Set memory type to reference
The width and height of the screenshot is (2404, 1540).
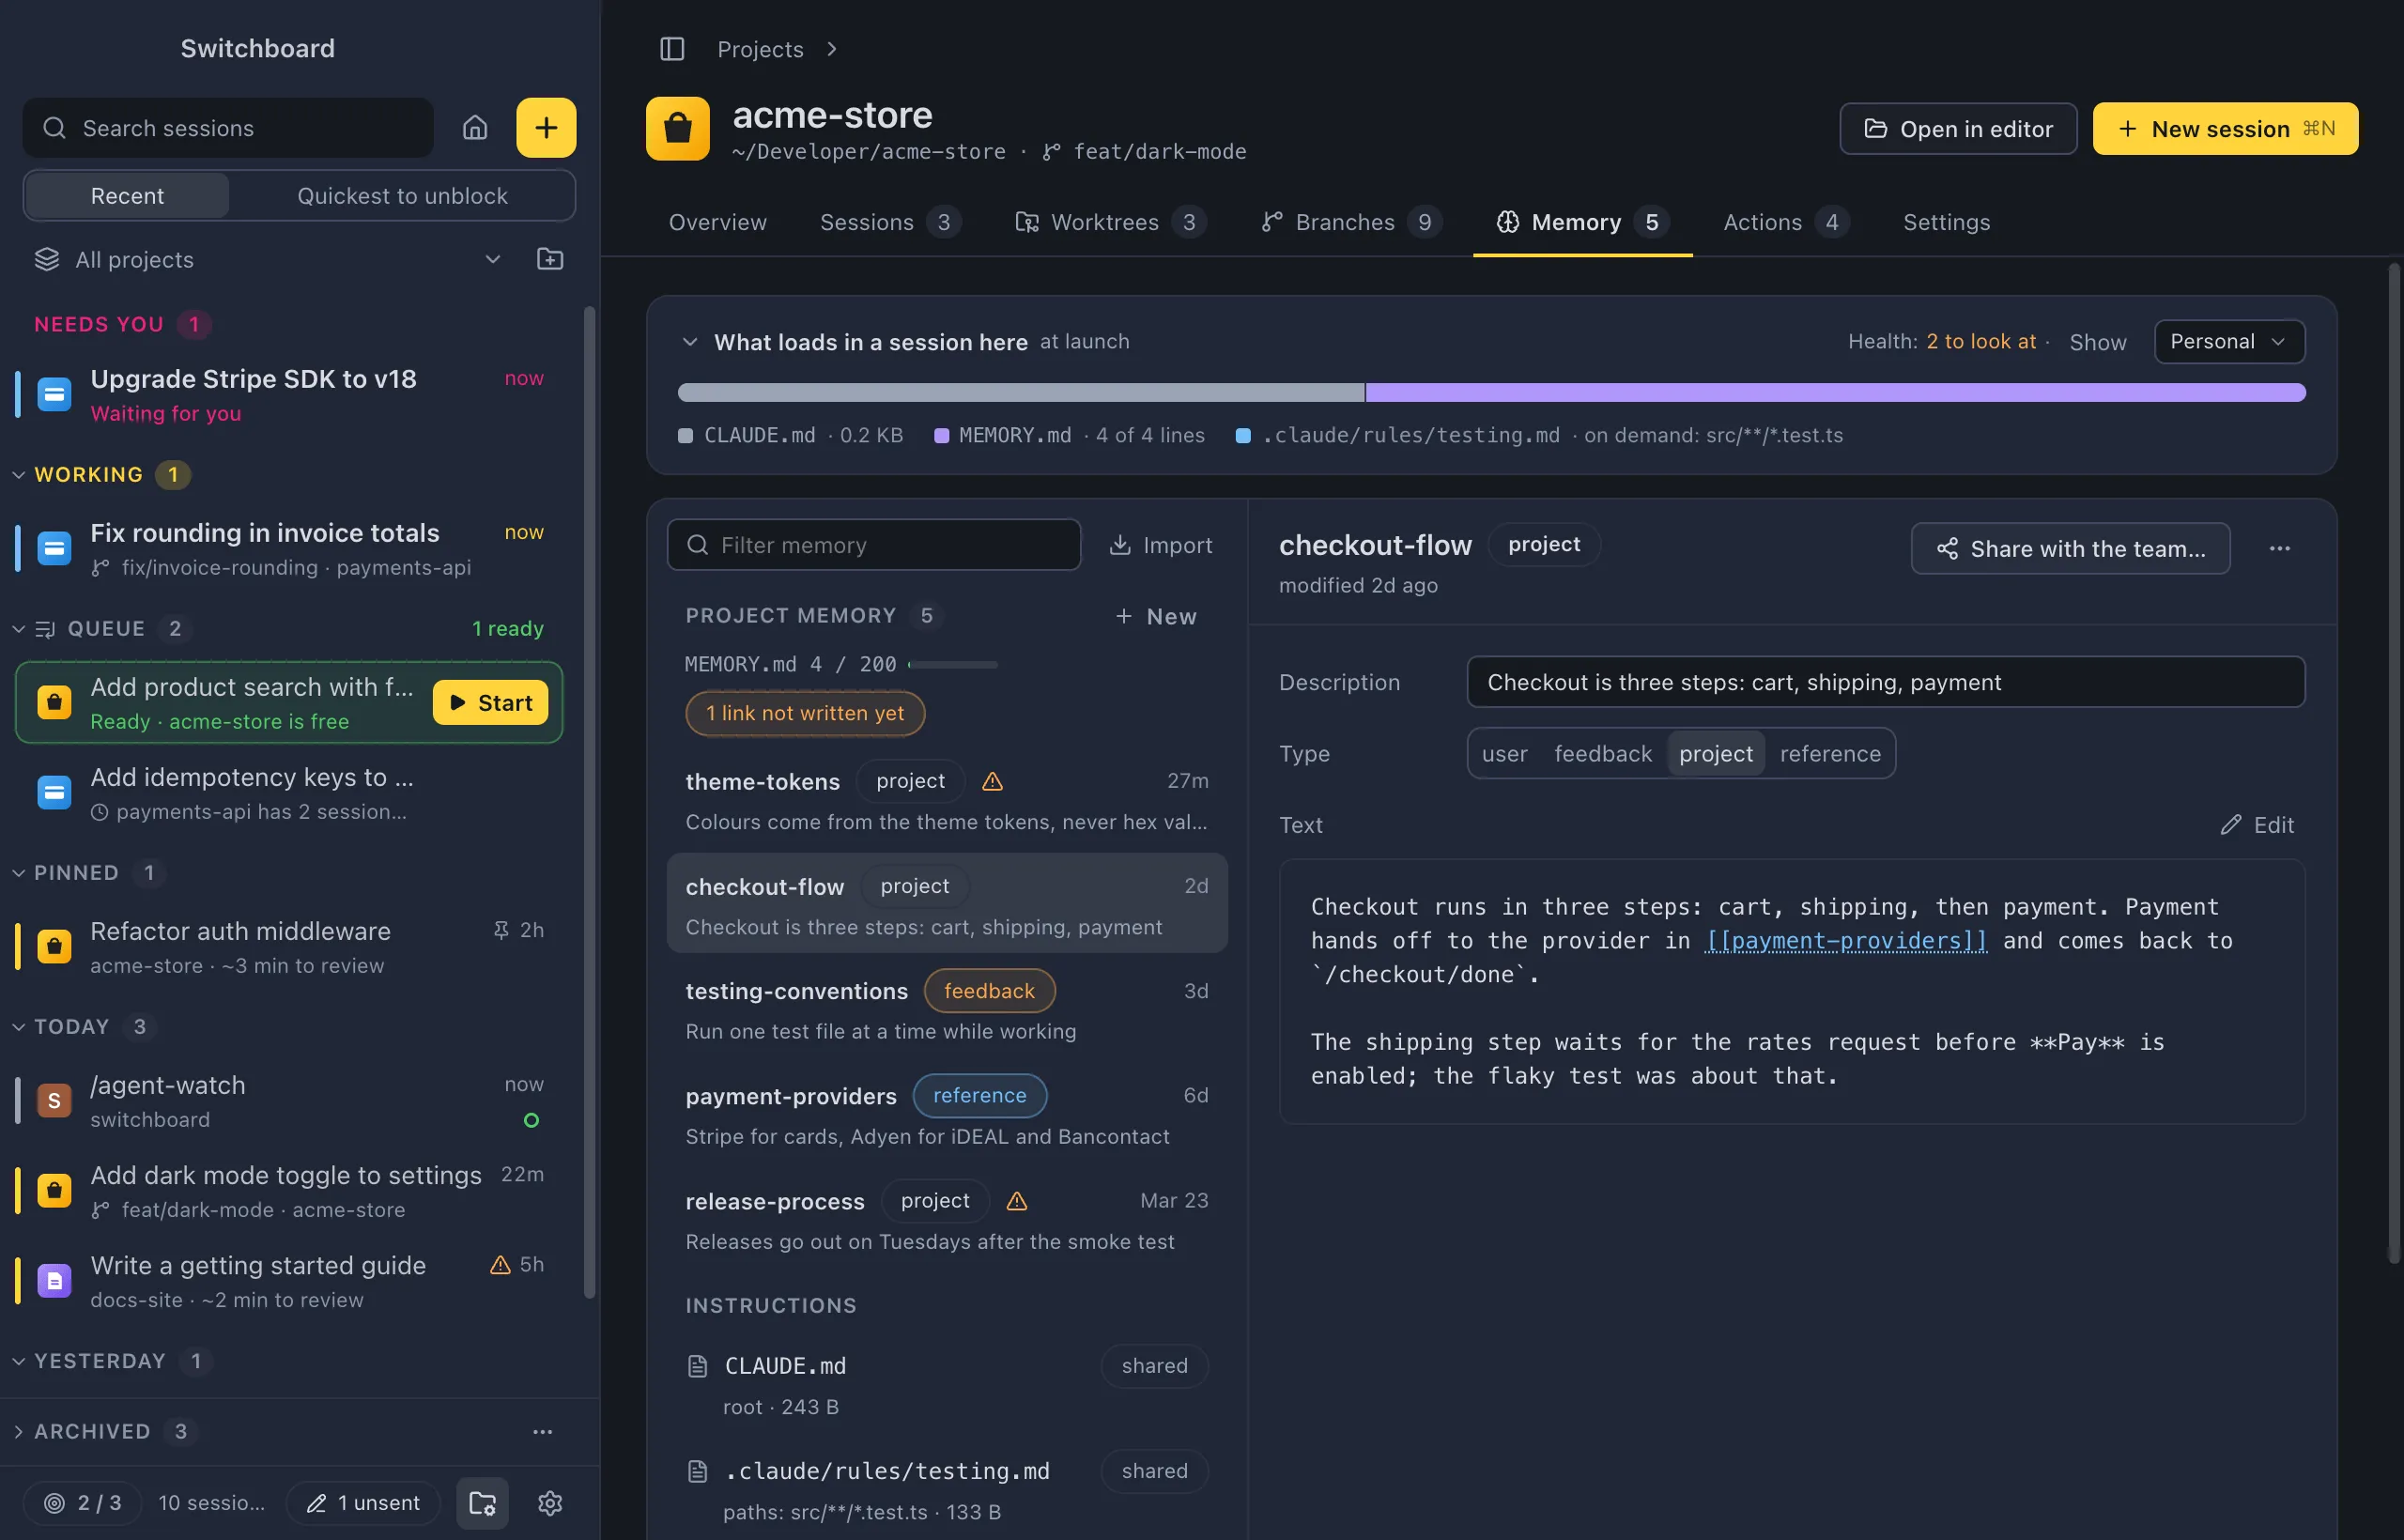point(1830,754)
